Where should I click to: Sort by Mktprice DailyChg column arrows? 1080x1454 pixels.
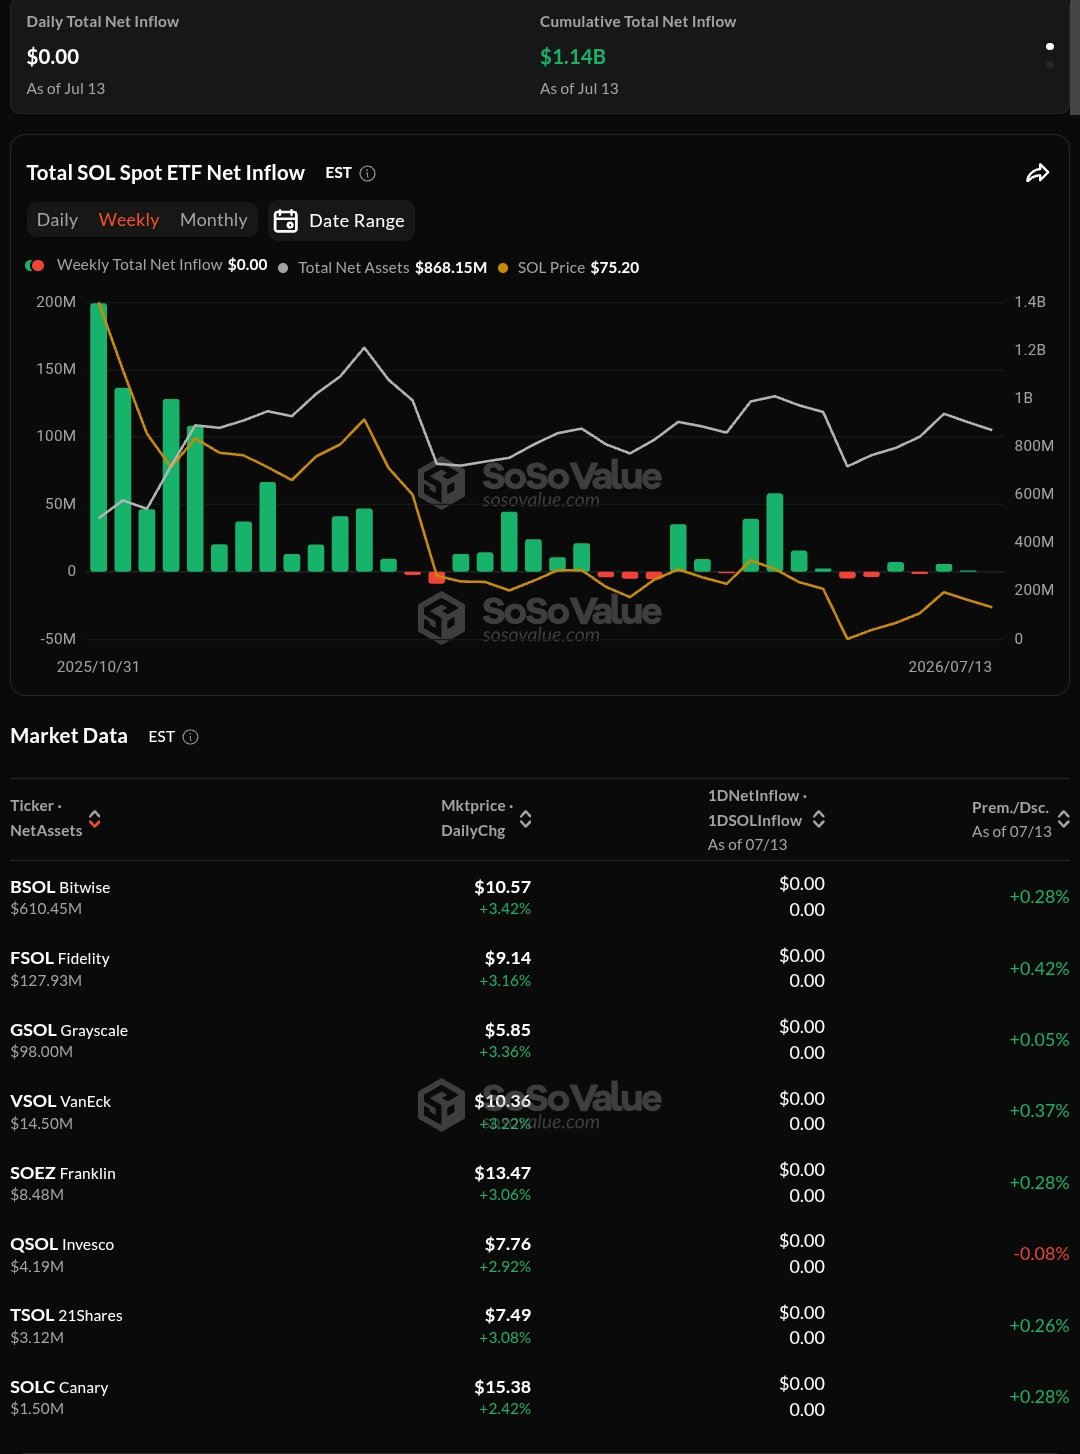point(526,819)
